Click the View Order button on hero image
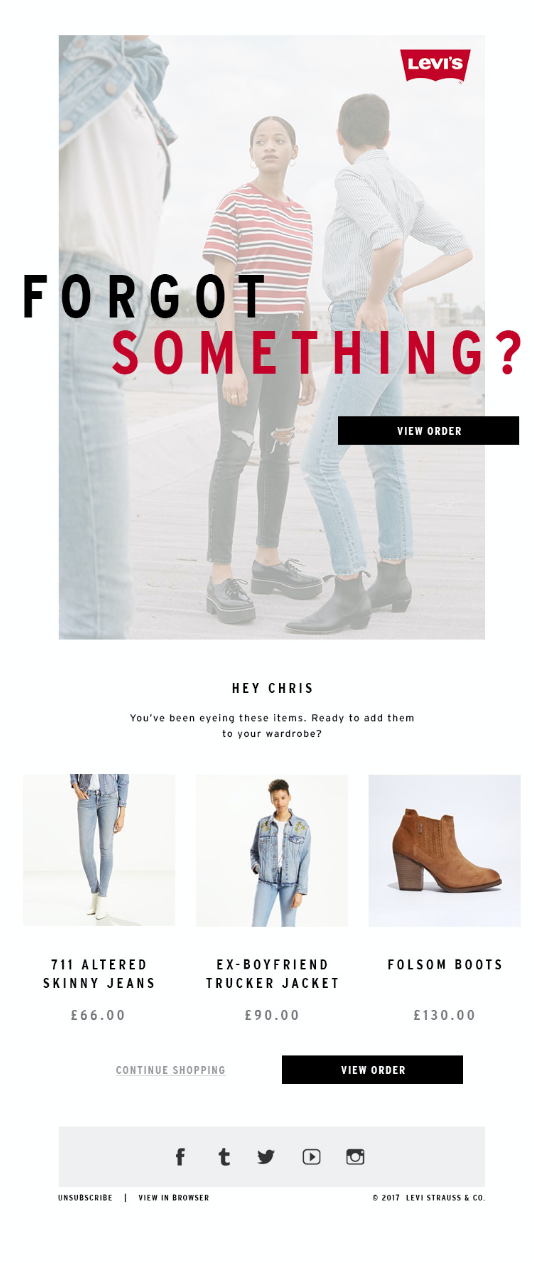535x1263 pixels. (x=428, y=431)
